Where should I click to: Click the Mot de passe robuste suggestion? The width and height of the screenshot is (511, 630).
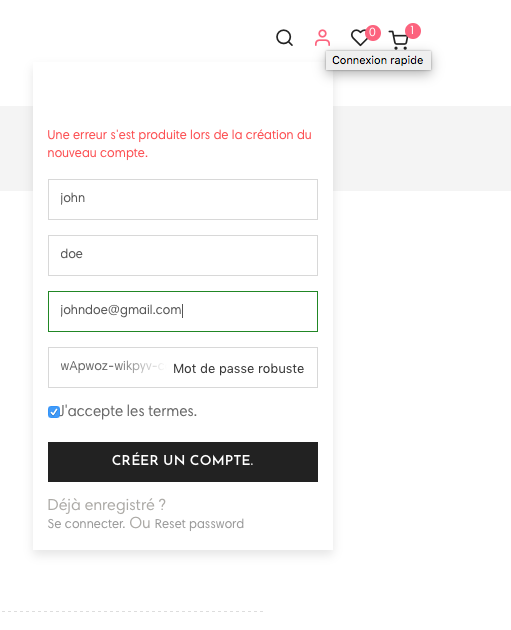239,368
